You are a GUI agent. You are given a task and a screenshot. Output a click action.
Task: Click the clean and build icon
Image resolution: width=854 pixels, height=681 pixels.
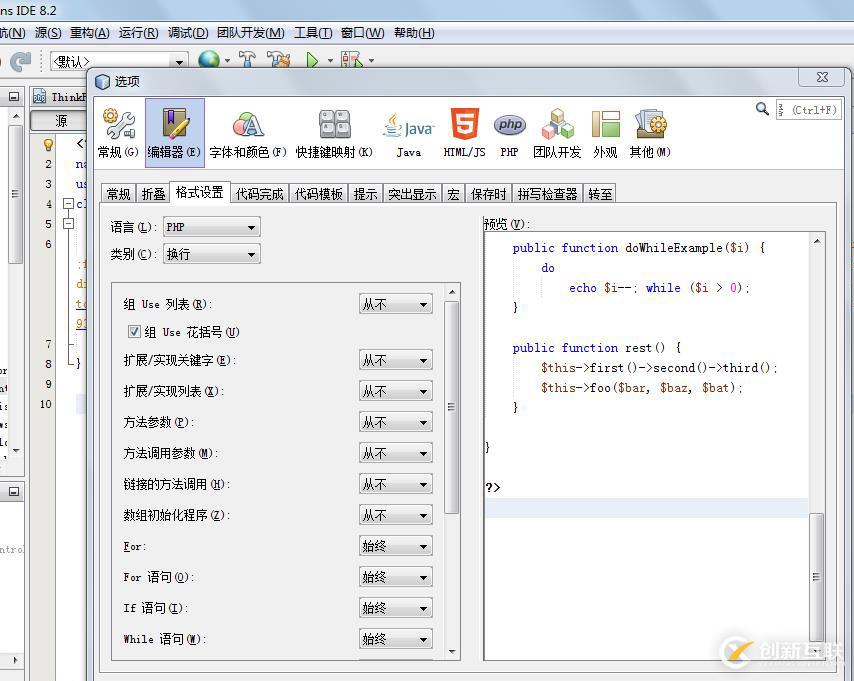[278, 59]
